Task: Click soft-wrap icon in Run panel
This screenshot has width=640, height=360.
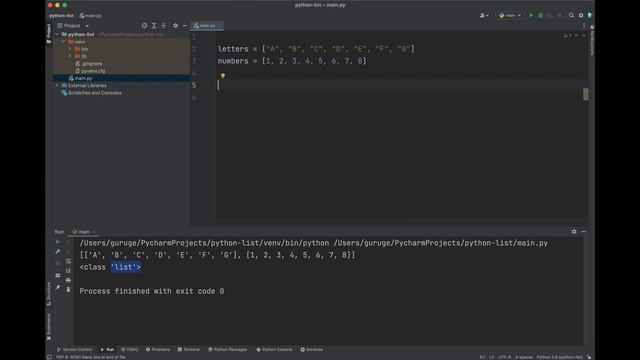Action: [68, 261]
